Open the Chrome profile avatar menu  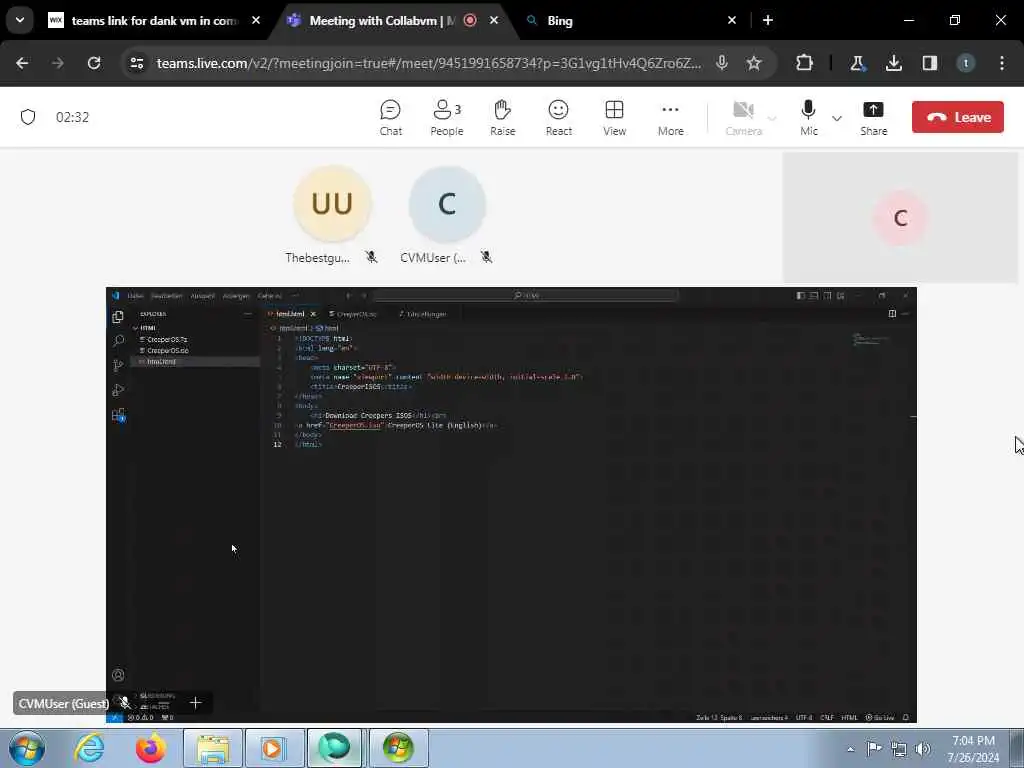click(x=966, y=63)
